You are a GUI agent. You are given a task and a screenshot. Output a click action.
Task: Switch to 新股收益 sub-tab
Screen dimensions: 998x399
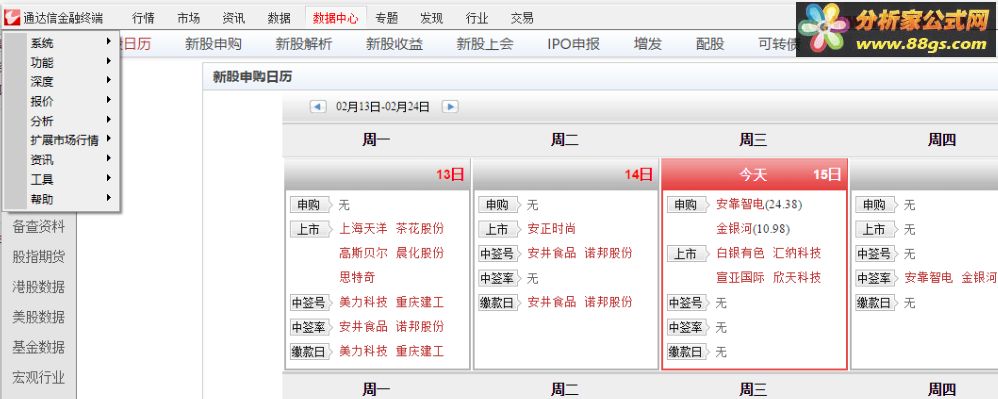(394, 44)
